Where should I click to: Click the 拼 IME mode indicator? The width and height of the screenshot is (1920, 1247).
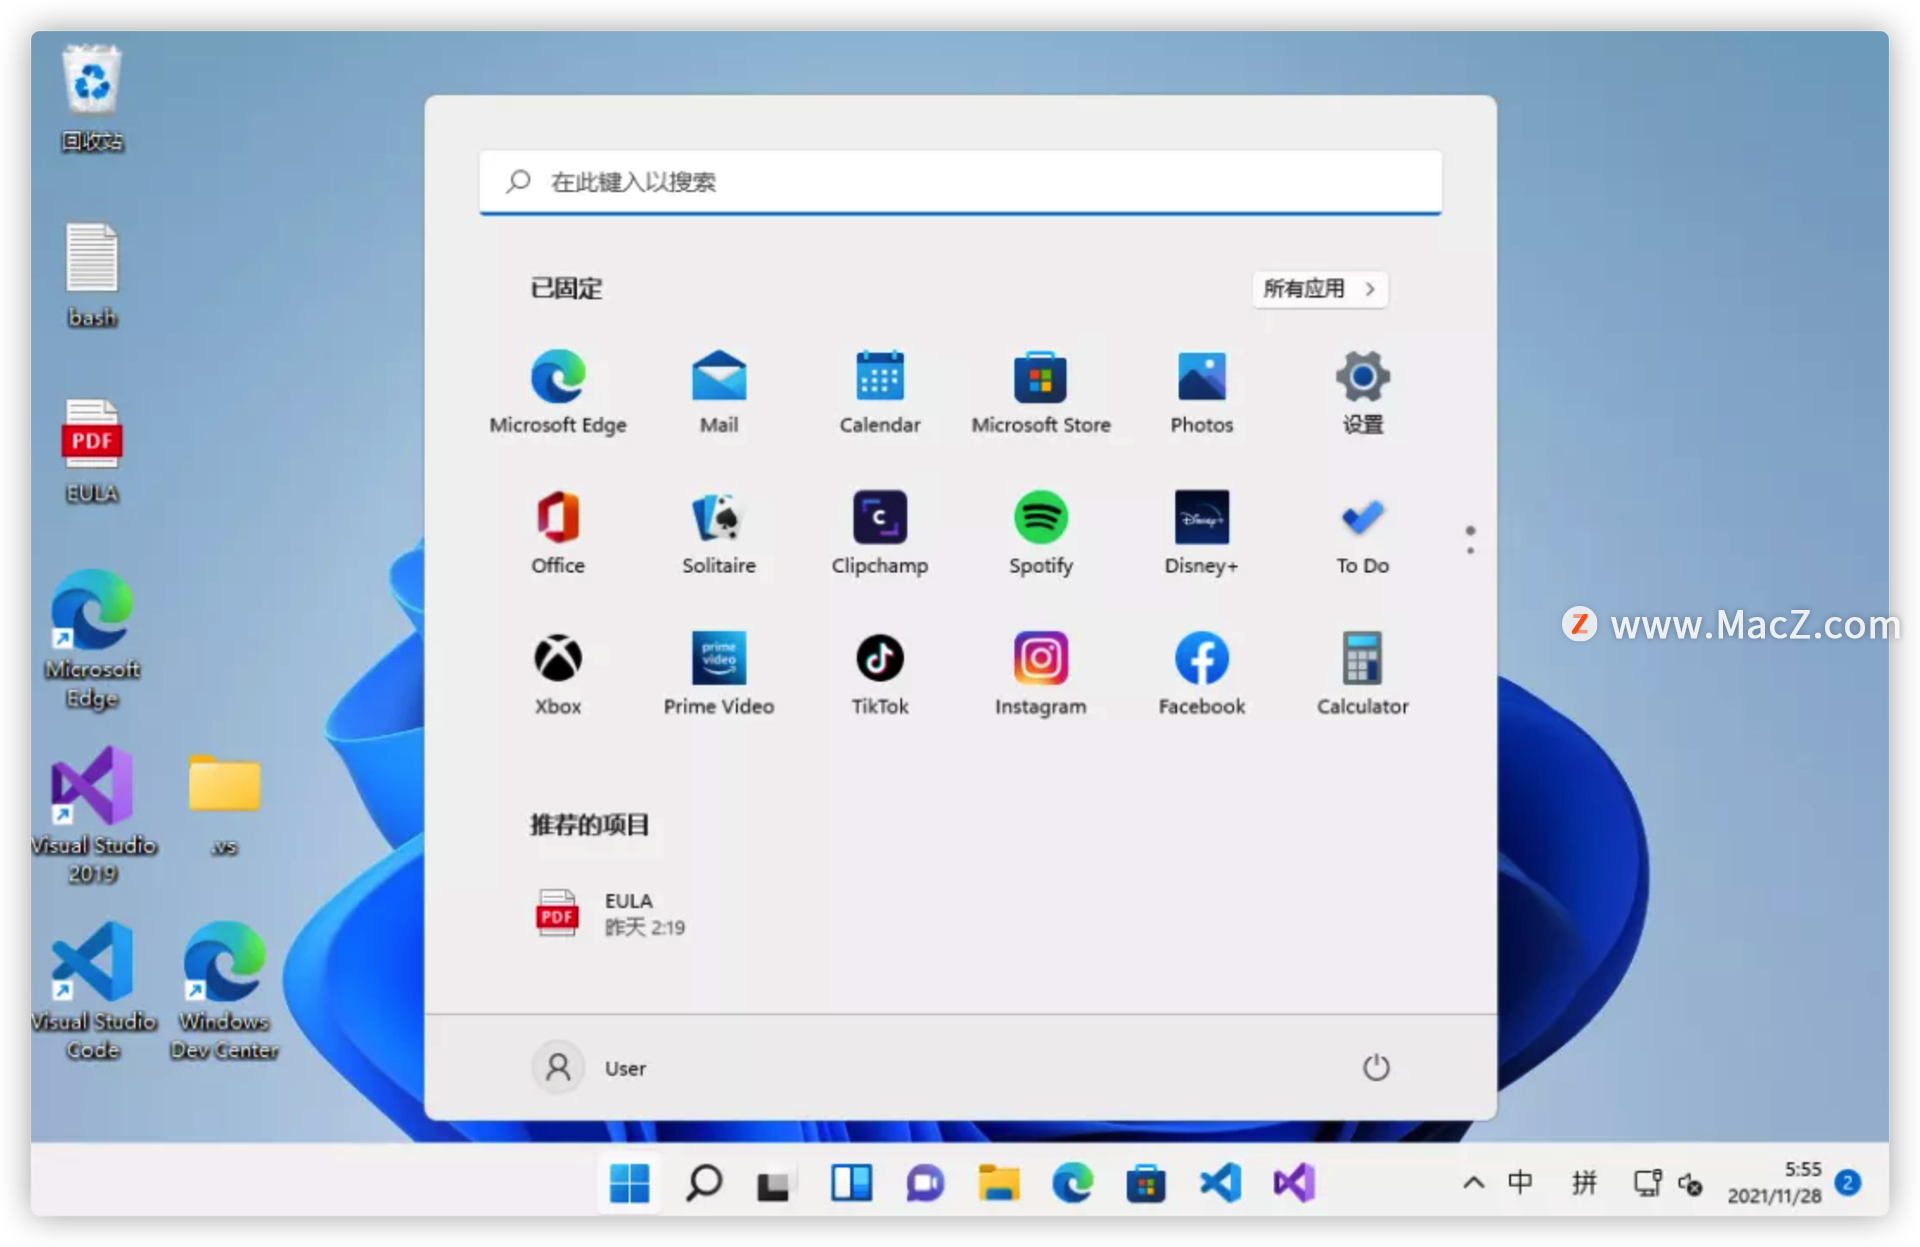coord(1584,1183)
